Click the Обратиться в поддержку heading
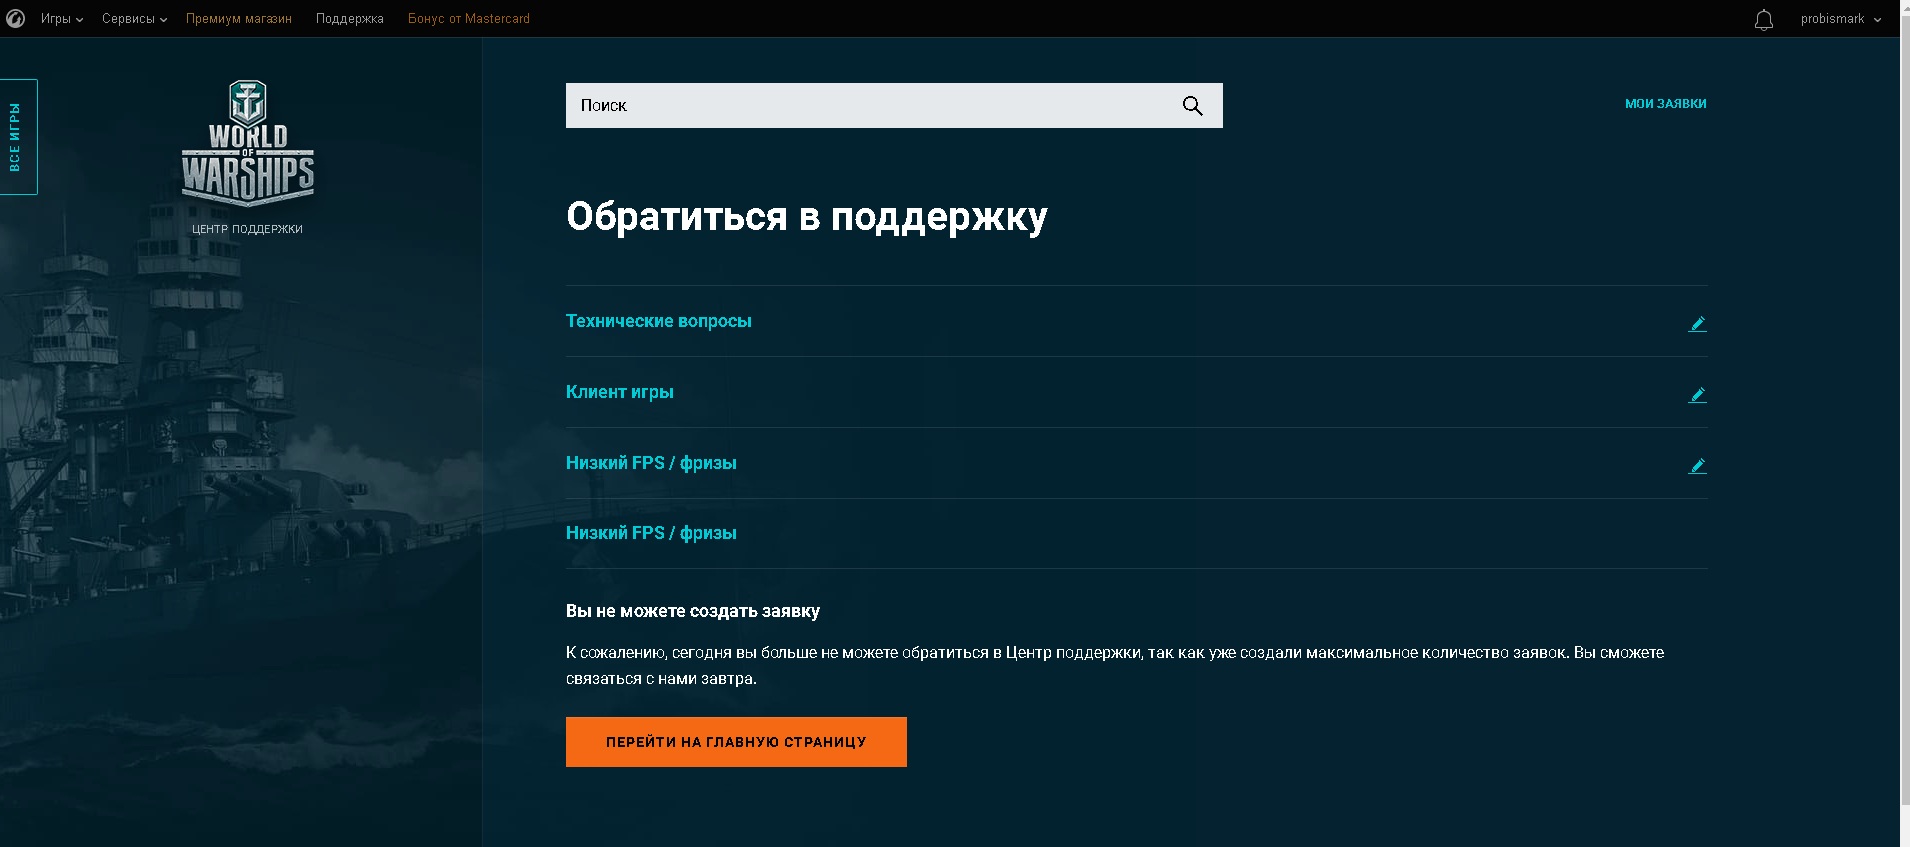Image resolution: width=1910 pixels, height=847 pixels. tap(807, 217)
